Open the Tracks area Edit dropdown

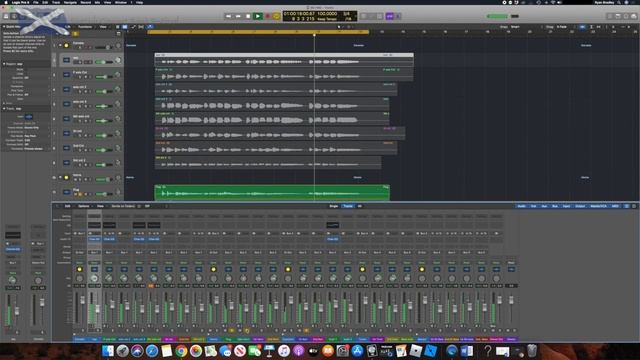point(68,27)
